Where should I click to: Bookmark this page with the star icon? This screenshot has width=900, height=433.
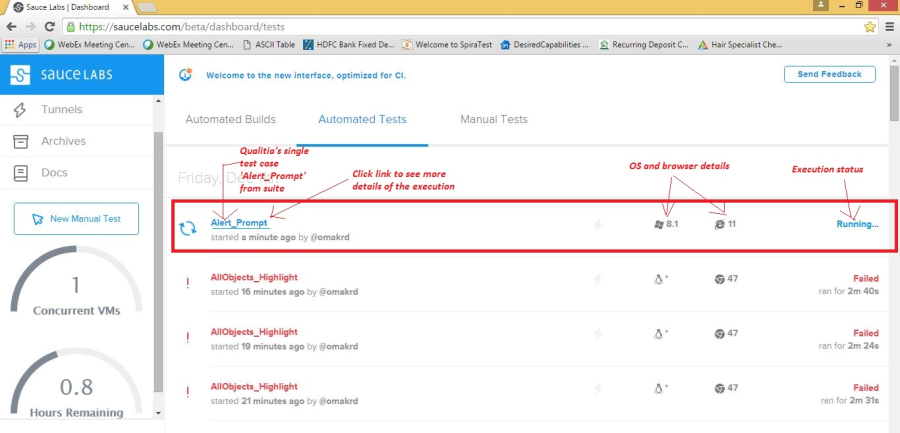870,27
